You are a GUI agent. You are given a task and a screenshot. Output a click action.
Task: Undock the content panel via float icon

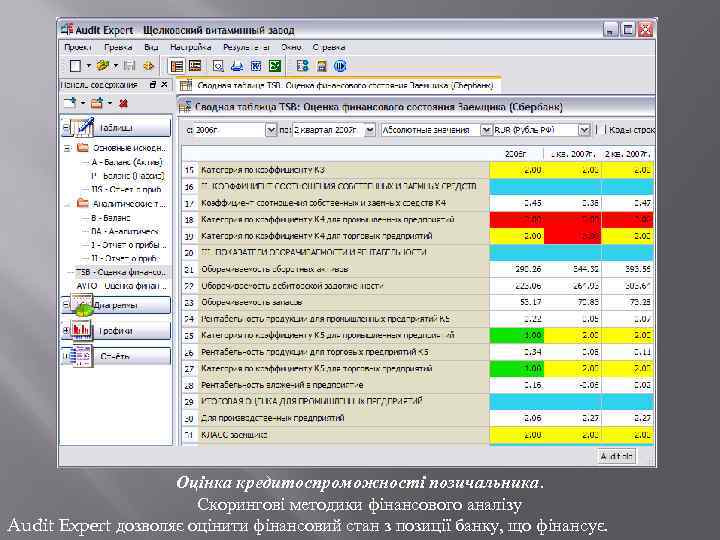point(153,84)
